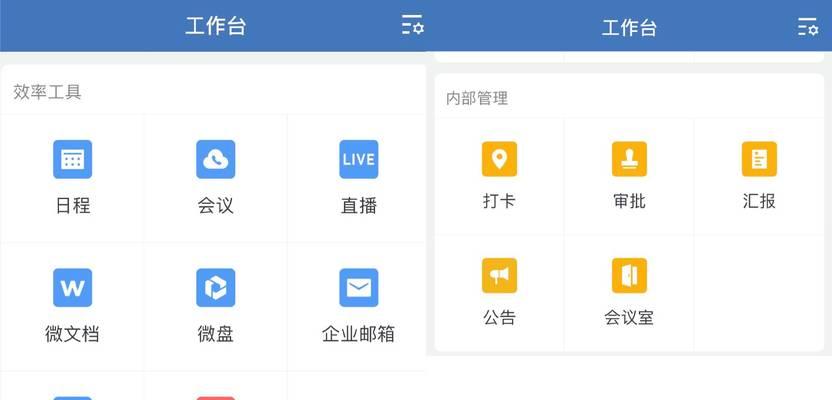The height and width of the screenshot is (400, 832).
Task: Select the 公告 label
Action: pyautogui.click(x=499, y=318)
